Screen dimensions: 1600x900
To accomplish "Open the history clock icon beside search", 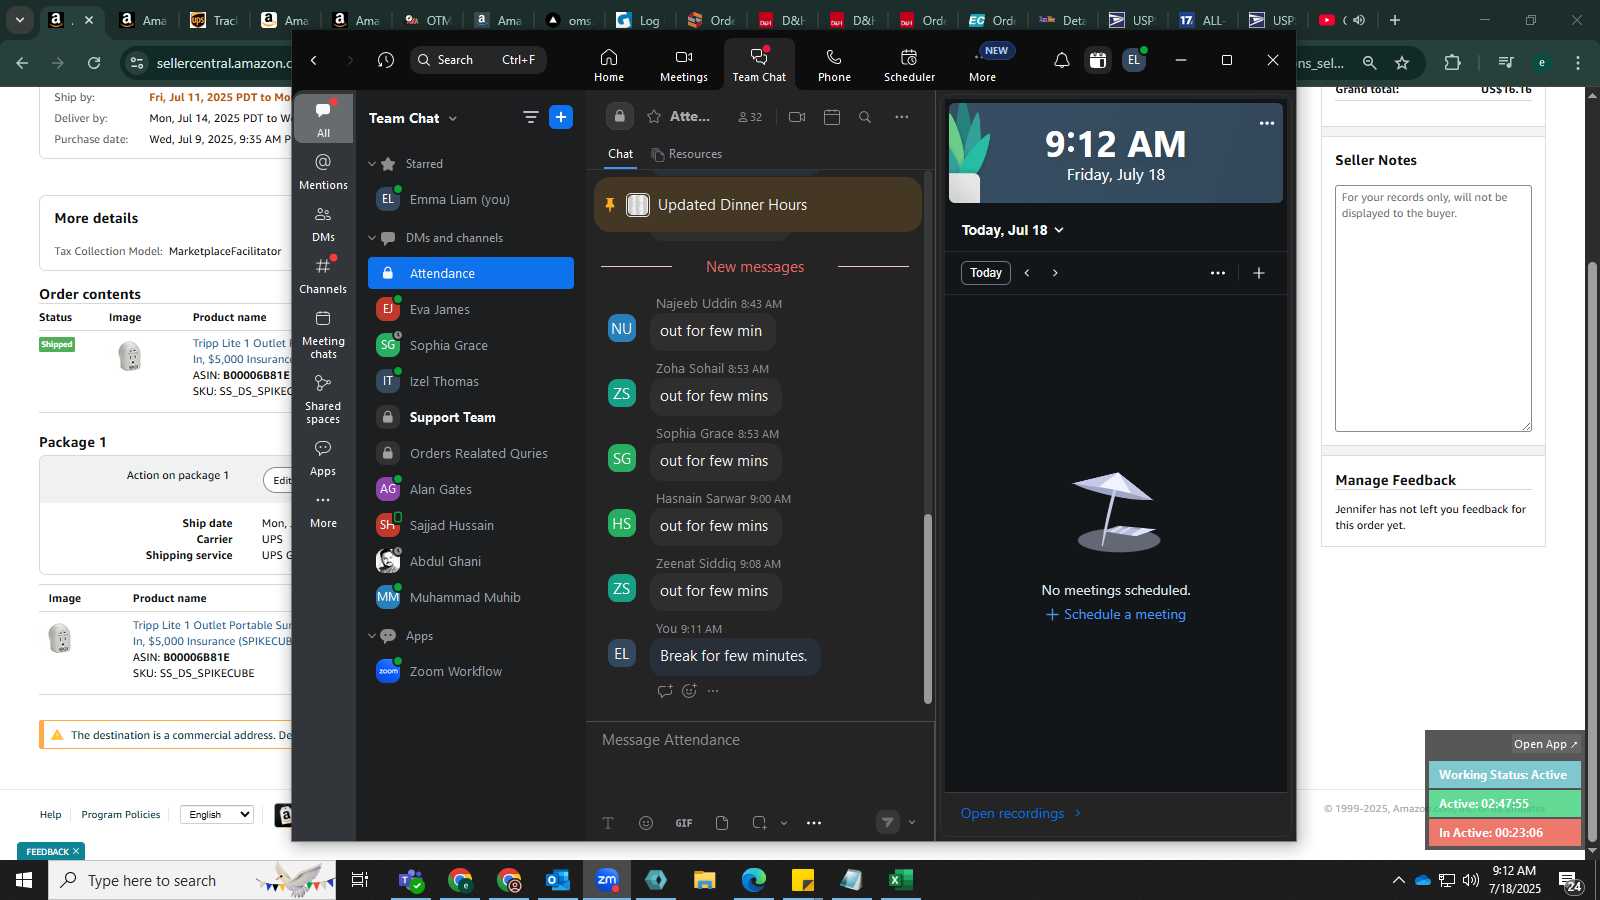I will pyautogui.click(x=386, y=60).
